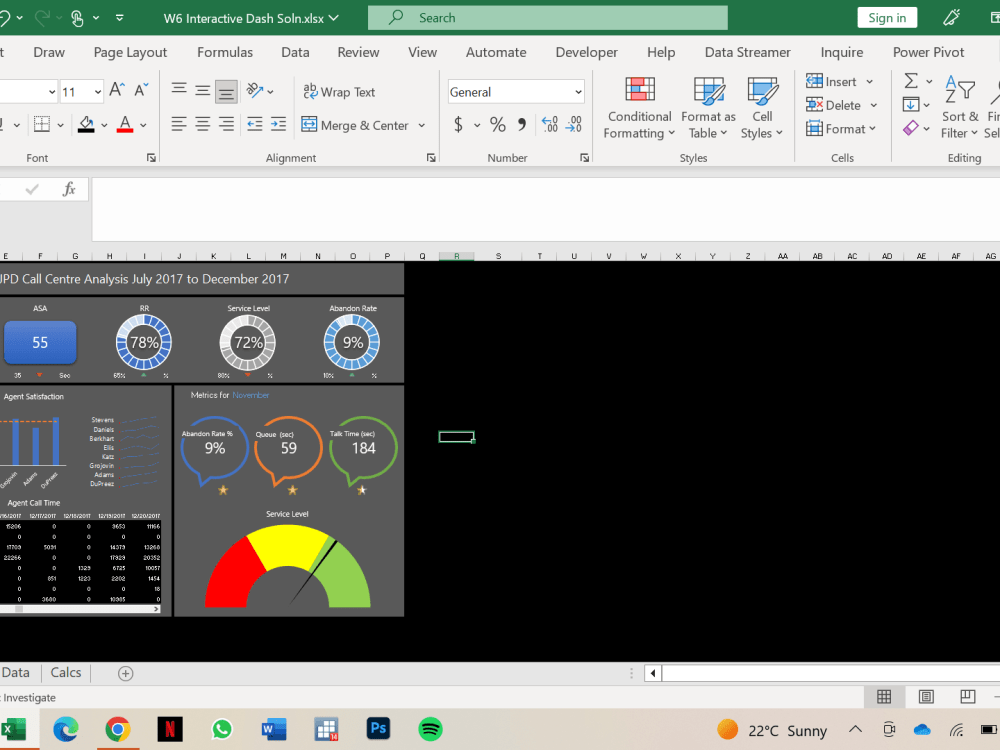Open the font size dropdown
The image size is (1000, 750).
96,90
